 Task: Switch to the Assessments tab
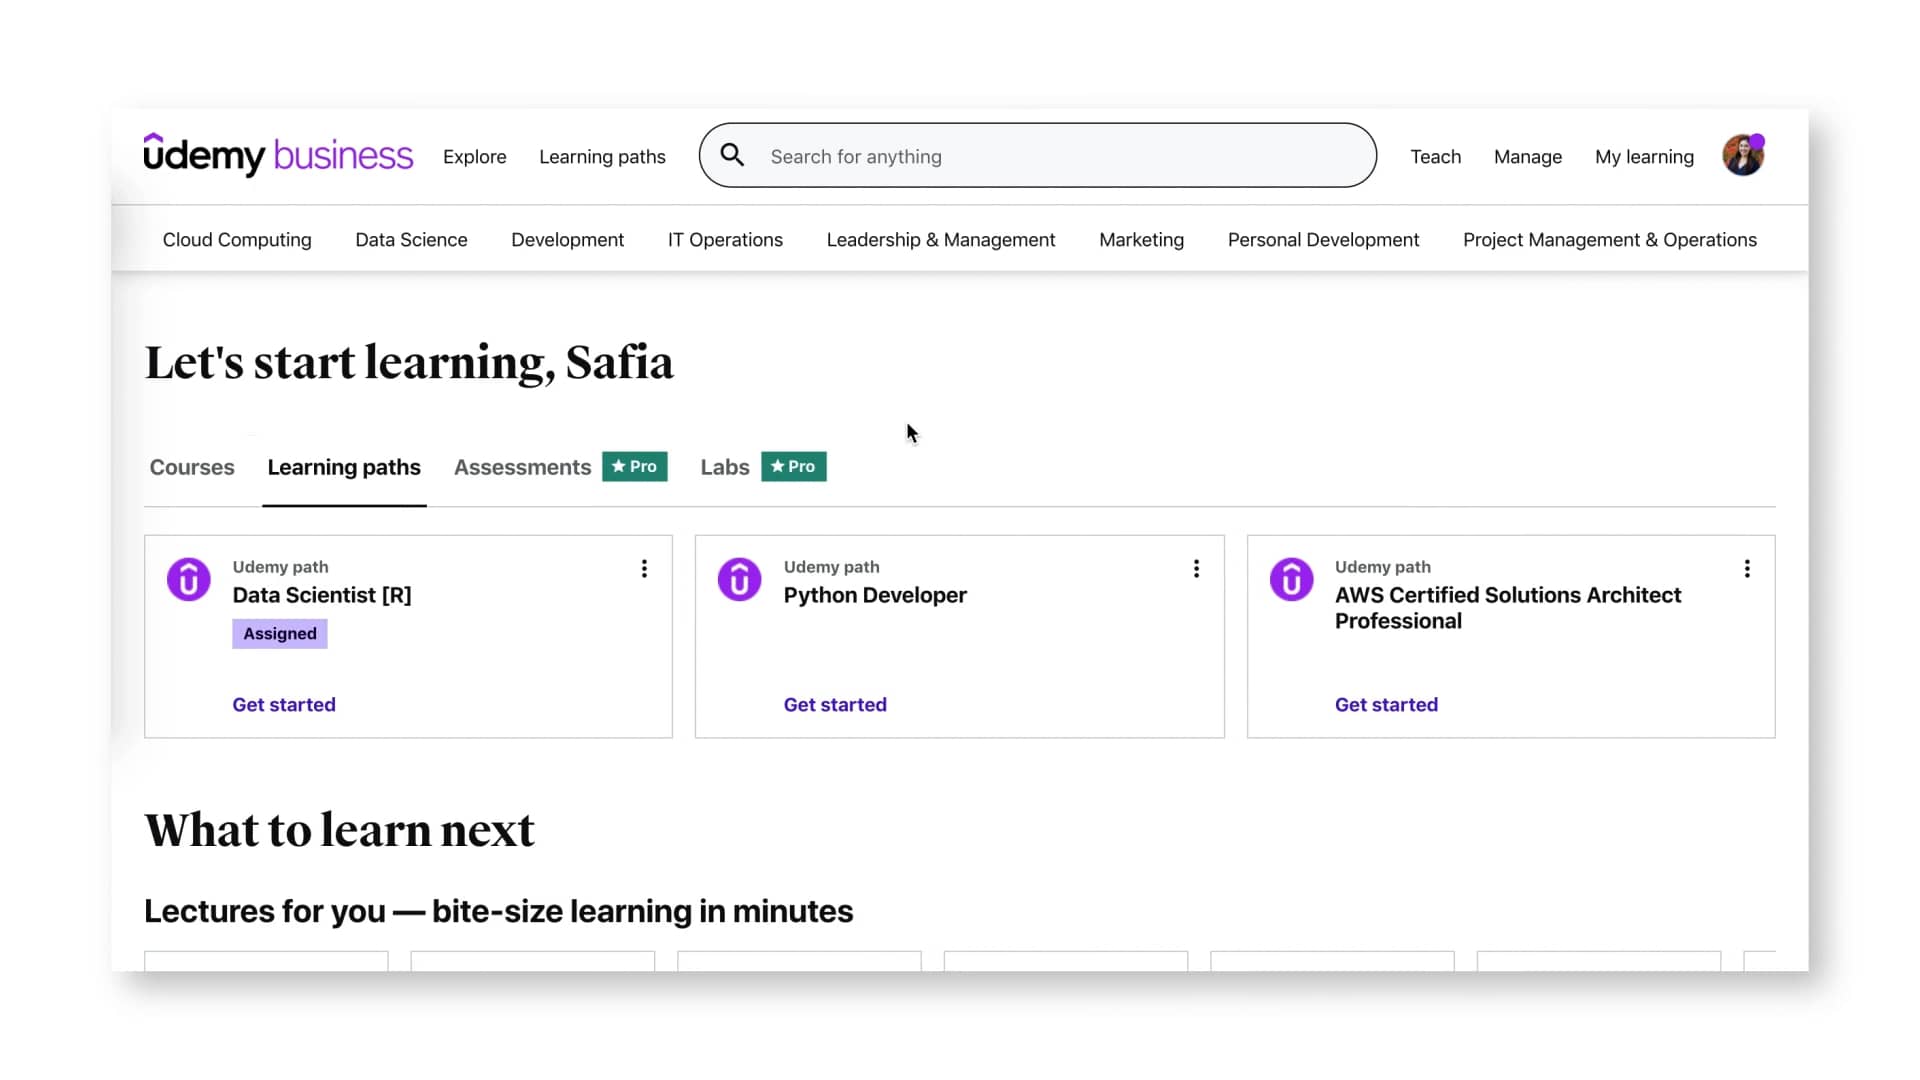522,467
